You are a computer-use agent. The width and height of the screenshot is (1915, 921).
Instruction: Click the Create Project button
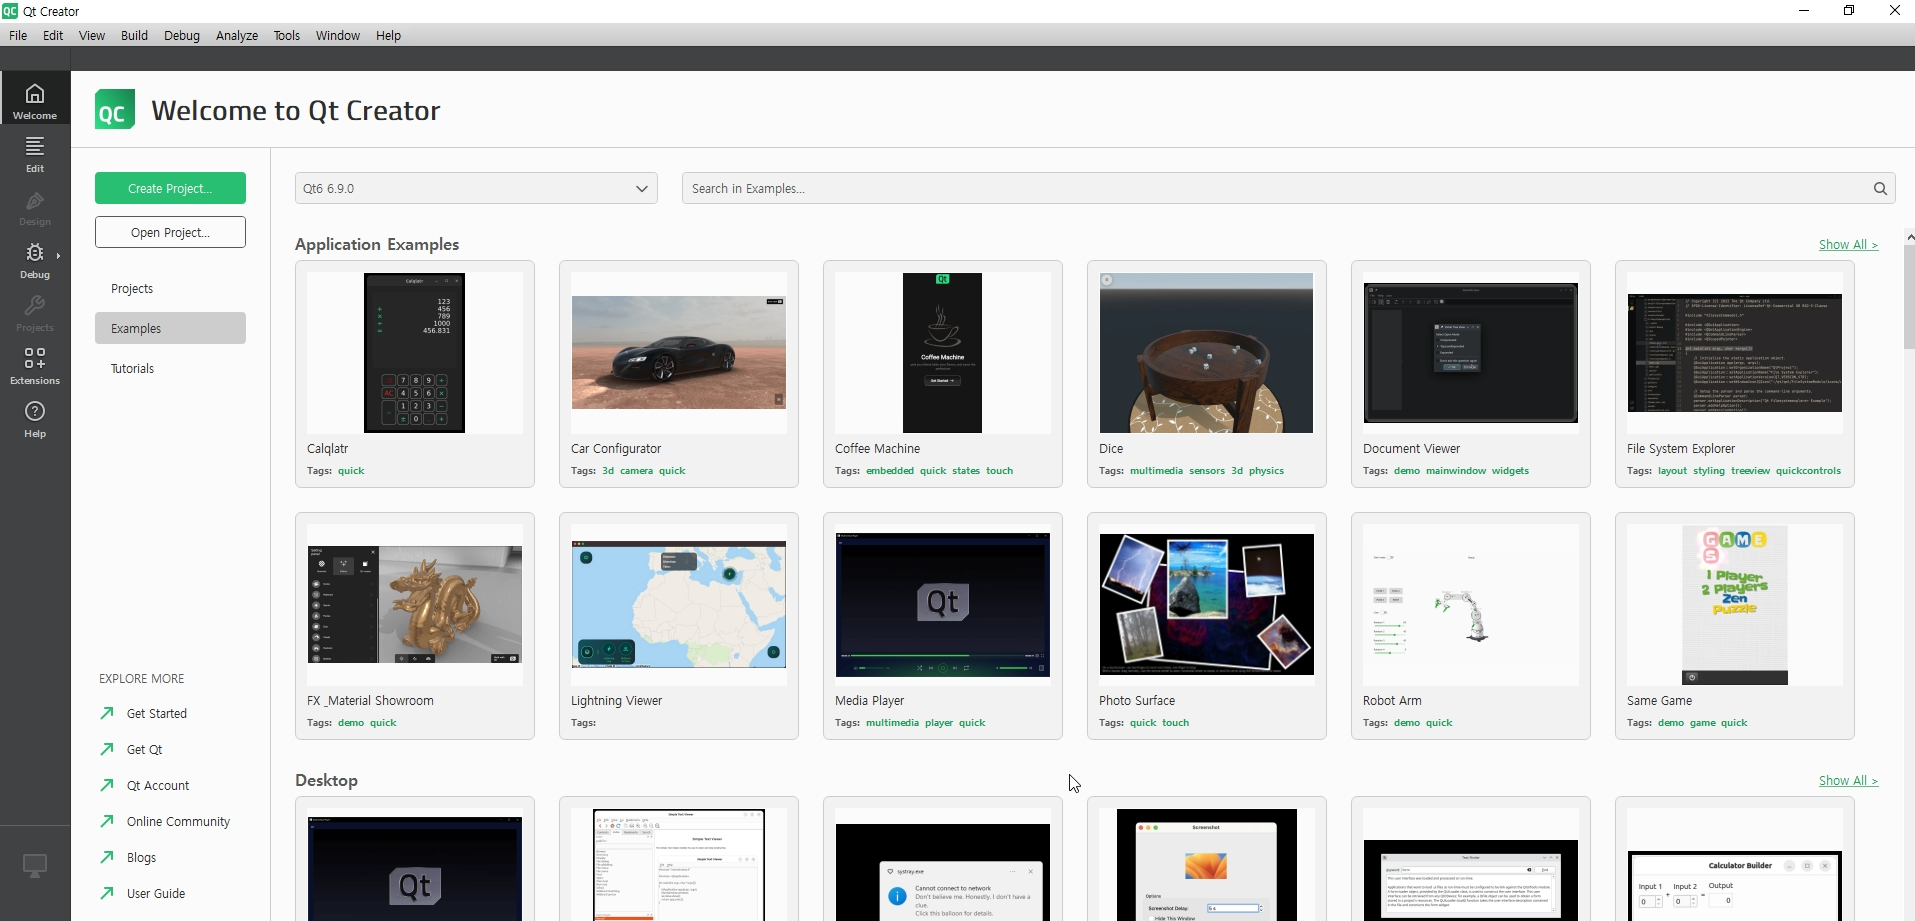(x=170, y=188)
